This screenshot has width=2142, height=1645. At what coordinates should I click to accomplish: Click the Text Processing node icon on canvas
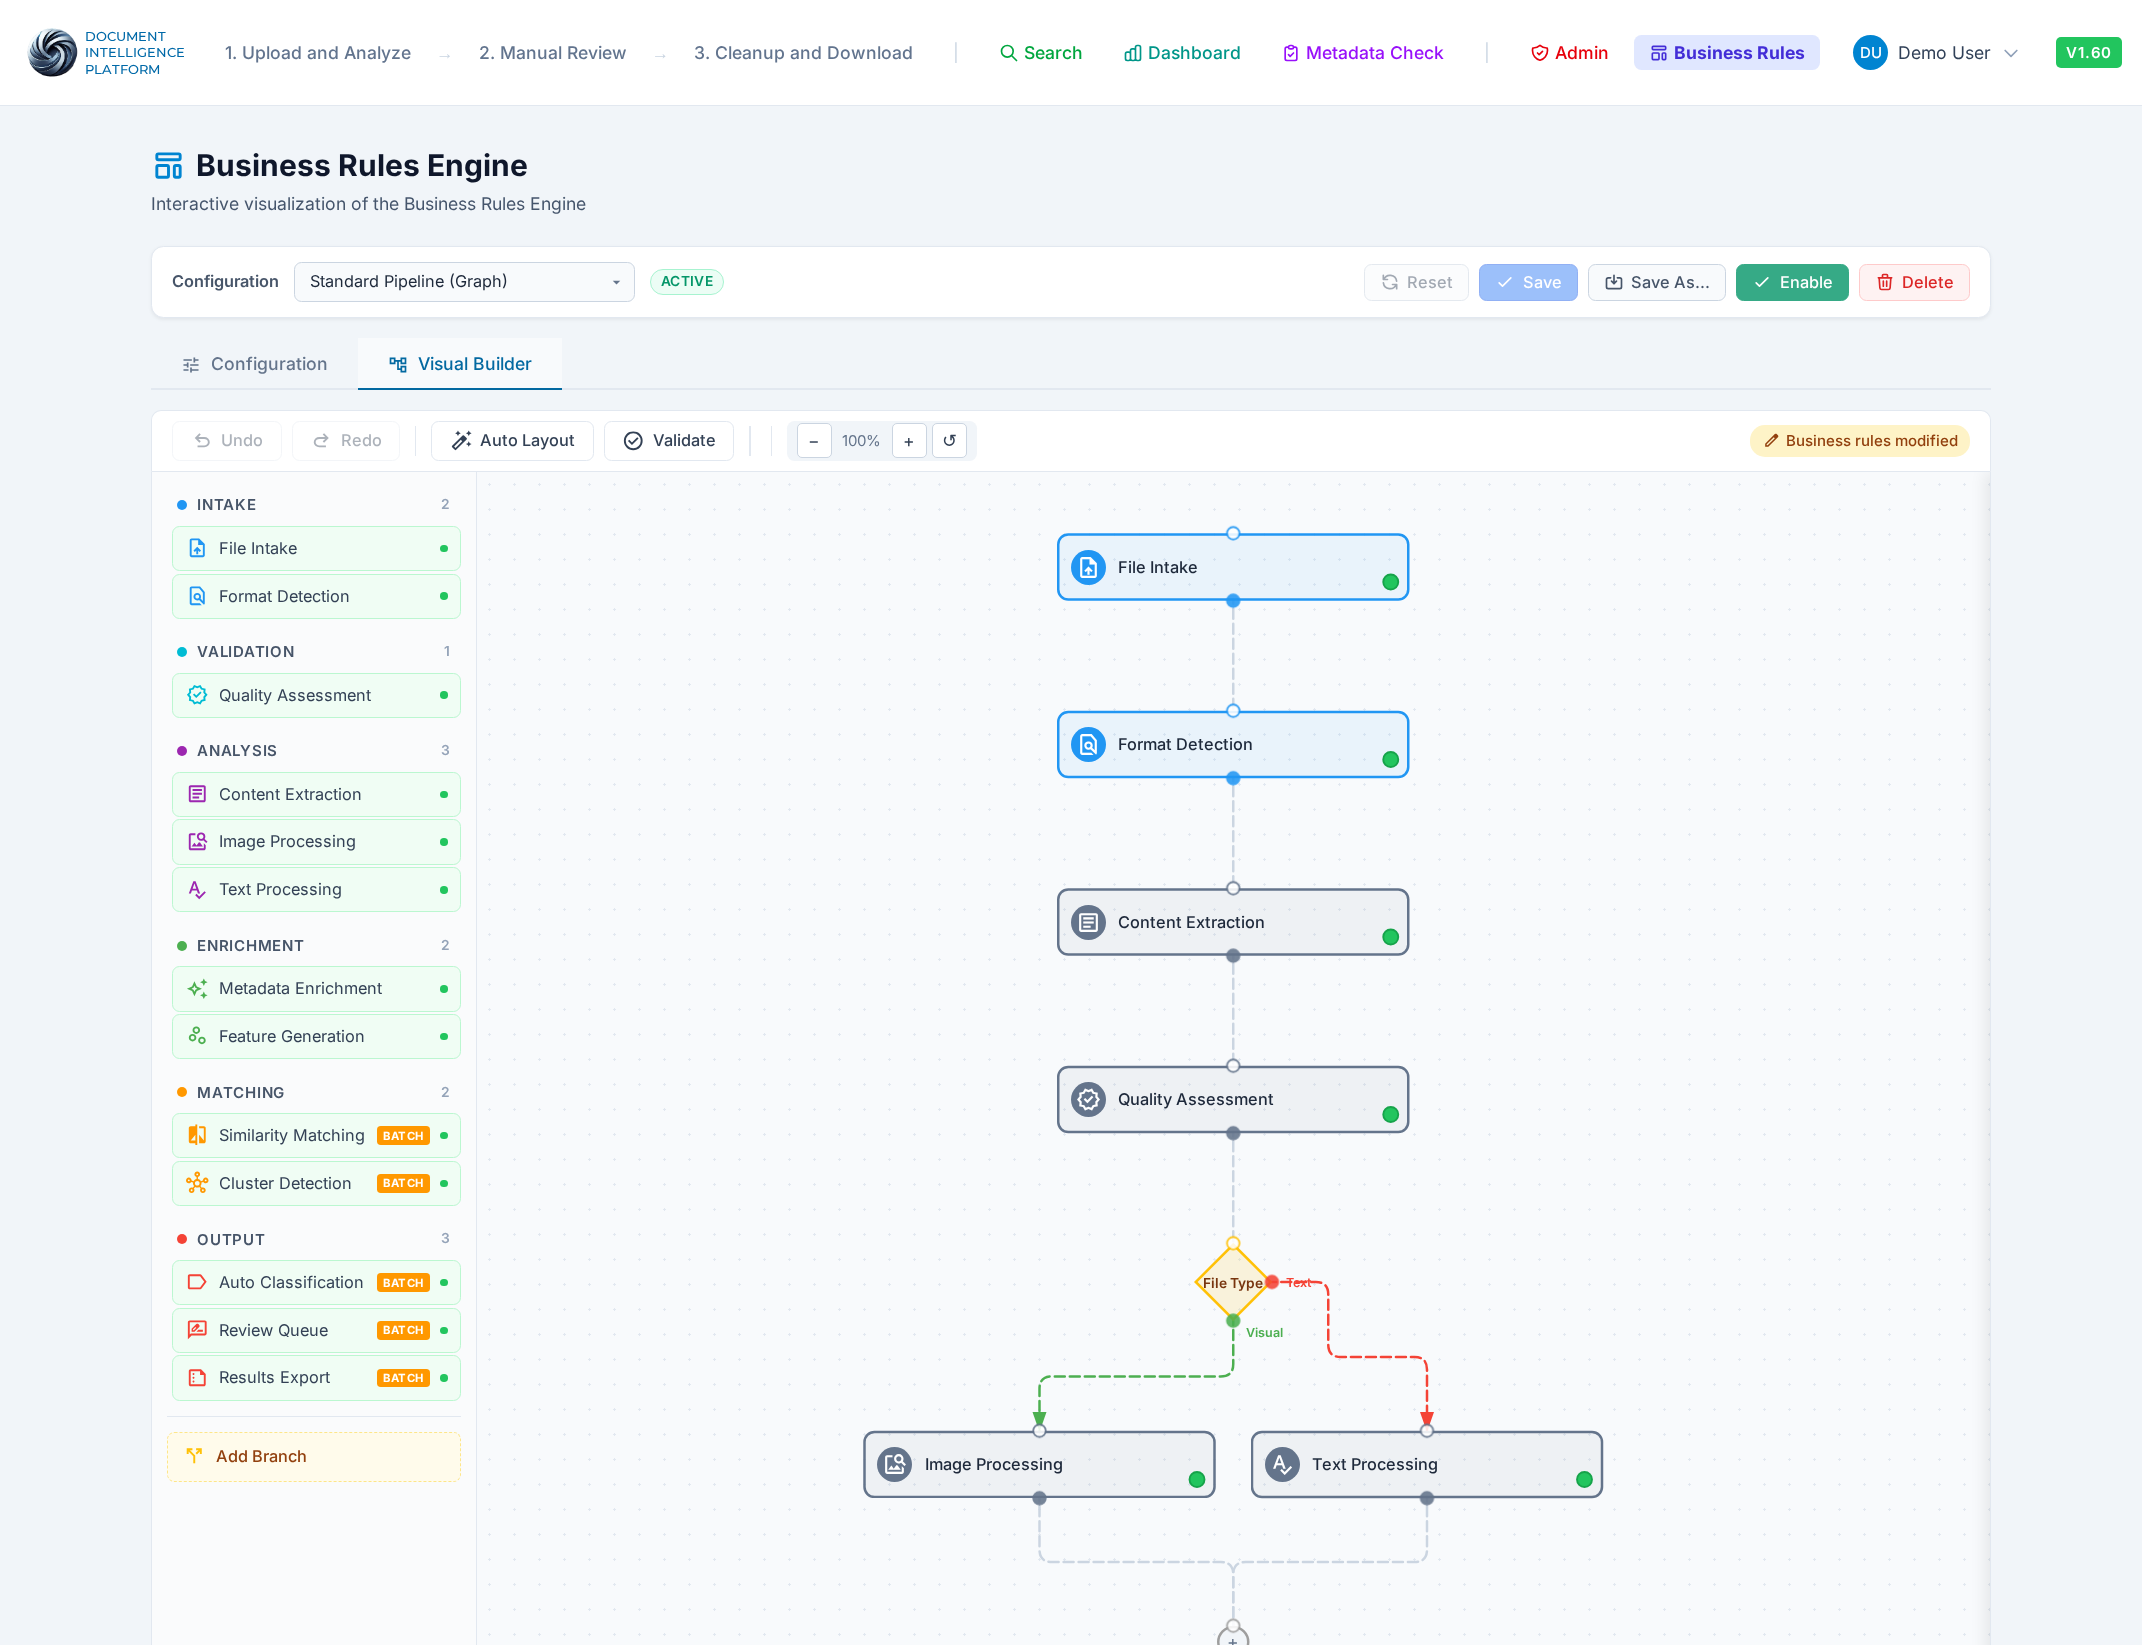click(1282, 1465)
